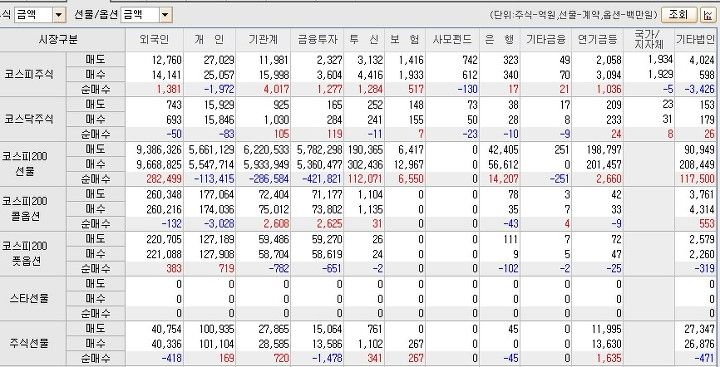720x367 pixels.
Task: Click the 사모펀드 column header
Action: tap(452, 40)
